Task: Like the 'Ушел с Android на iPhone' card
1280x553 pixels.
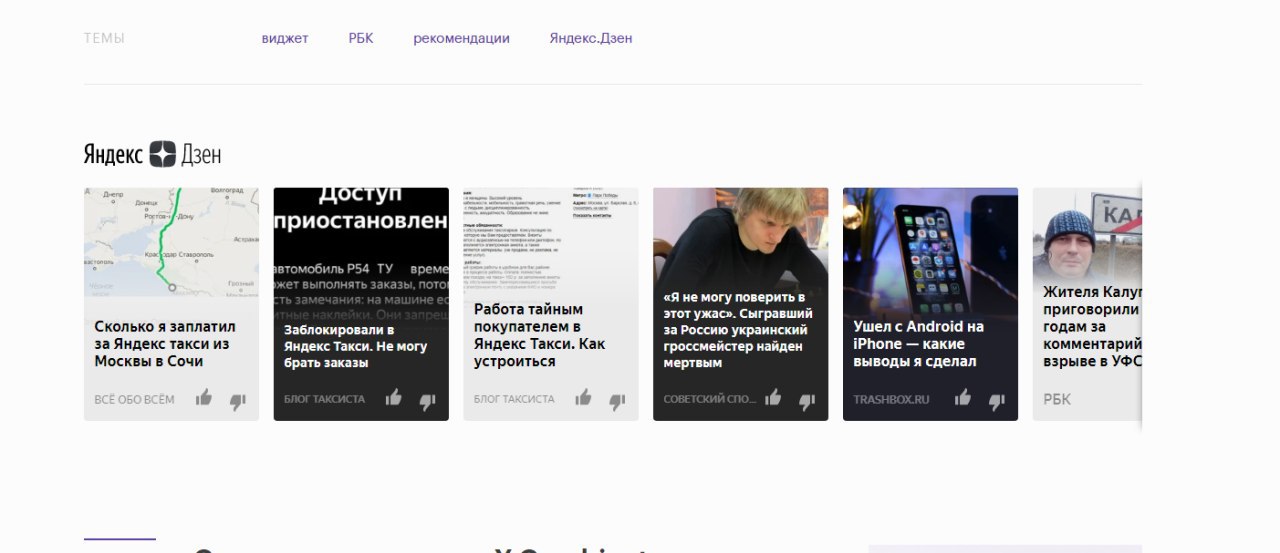Action: coord(963,398)
